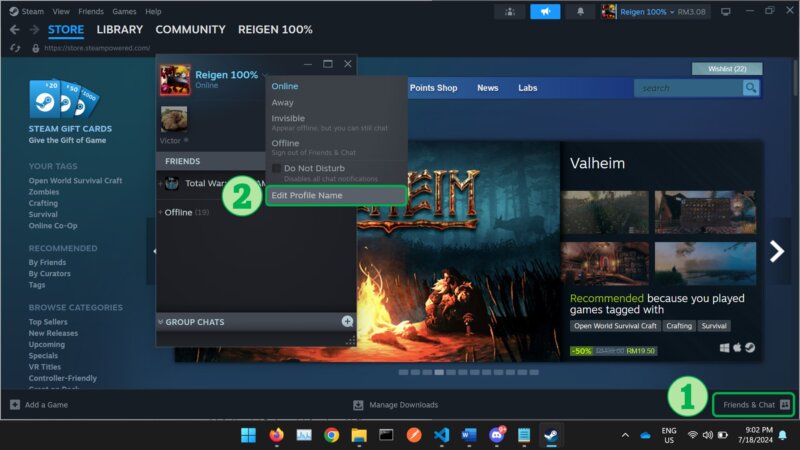800x450 pixels.
Task: Open the Friends menu
Action: click(x=91, y=11)
